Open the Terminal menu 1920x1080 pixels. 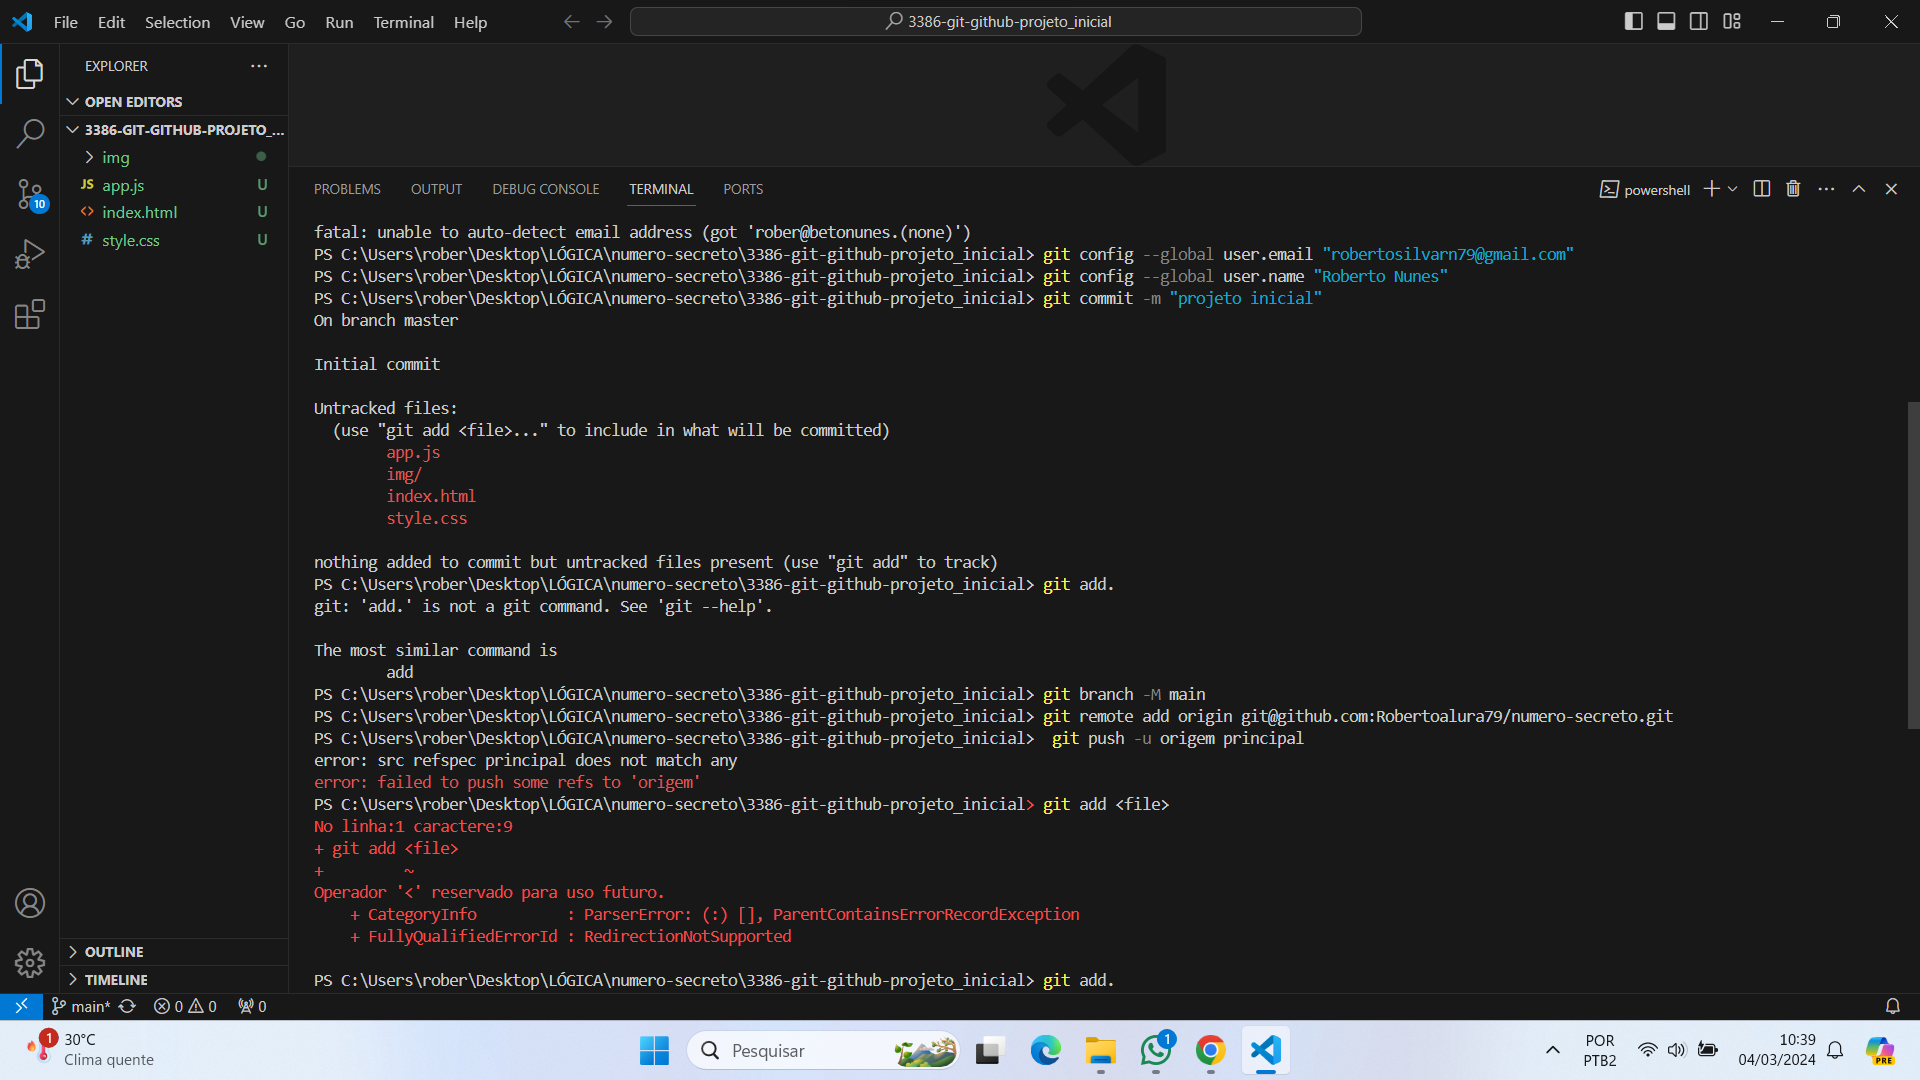pyautogui.click(x=403, y=22)
